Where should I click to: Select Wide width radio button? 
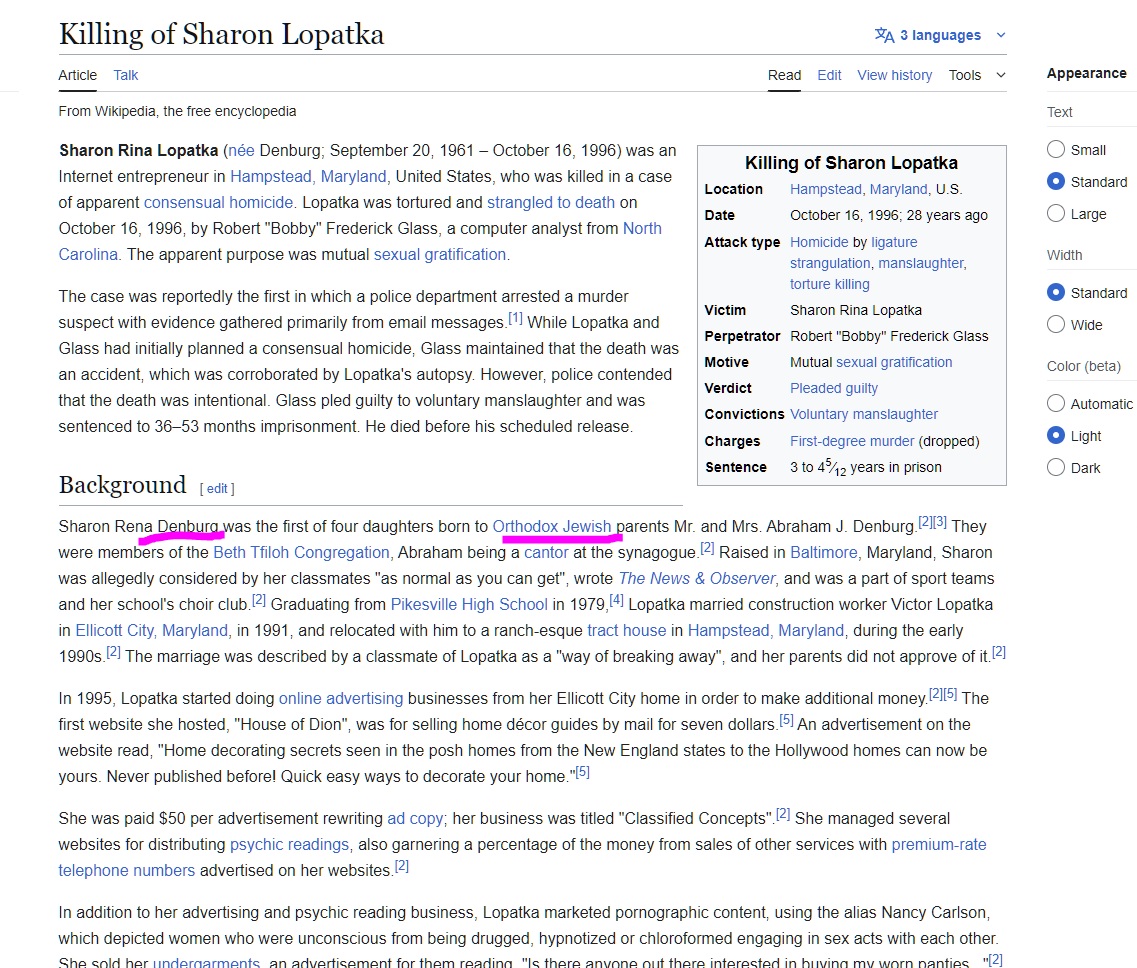point(1056,324)
